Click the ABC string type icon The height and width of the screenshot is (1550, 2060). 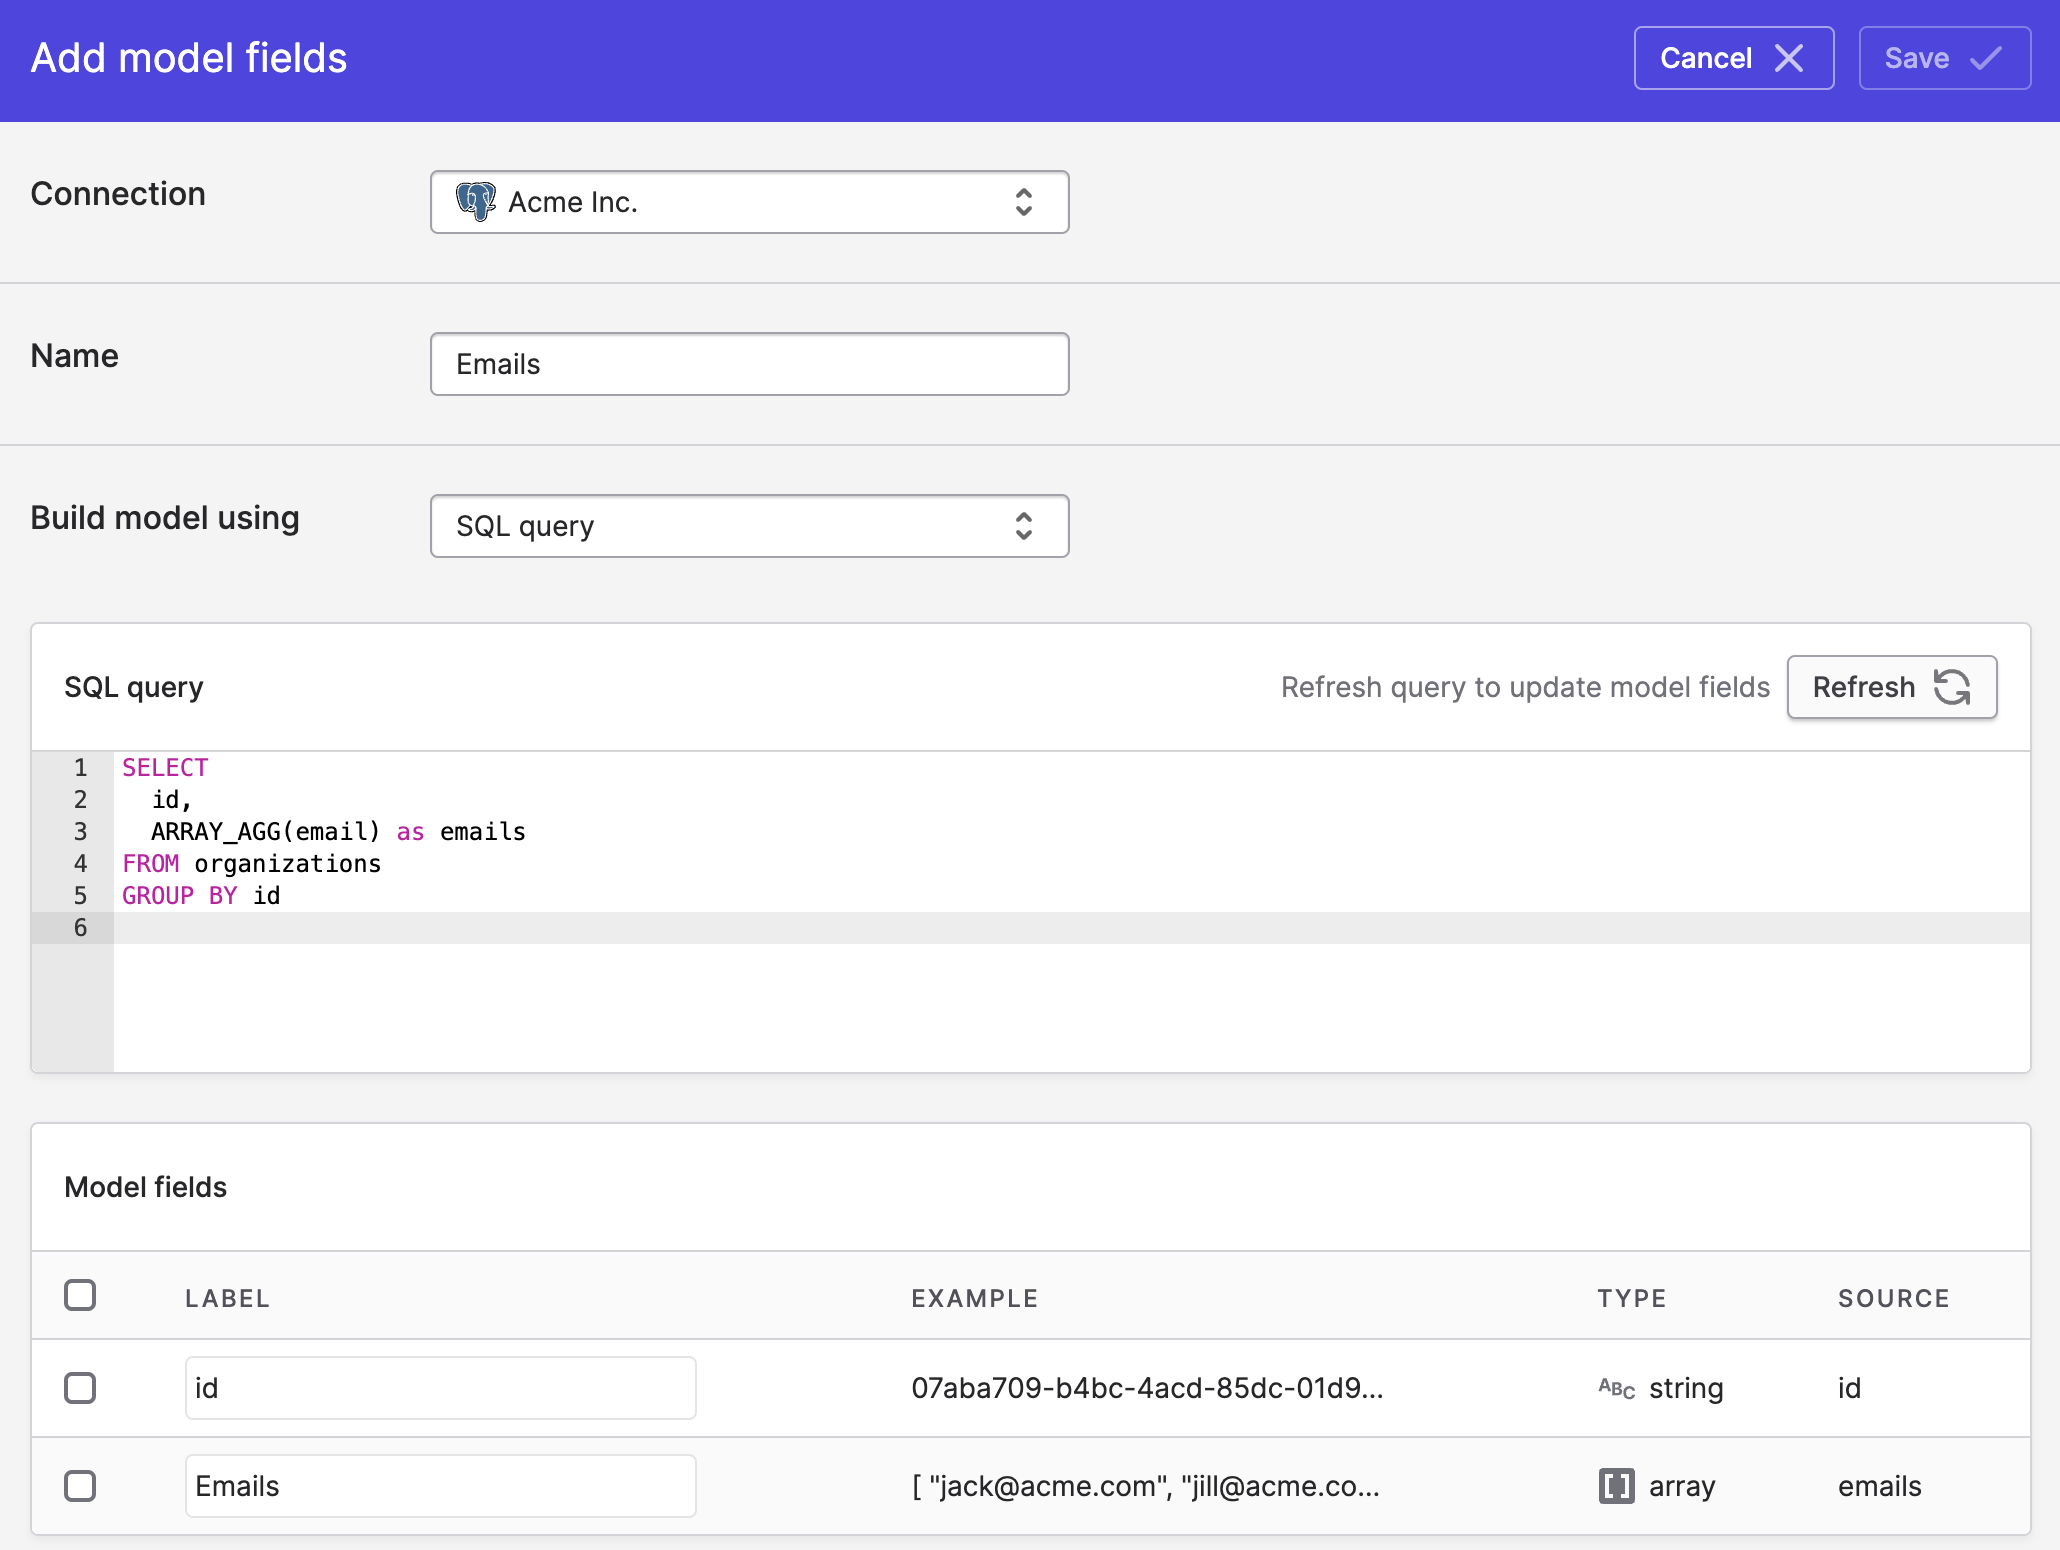pyautogui.click(x=1616, y=1388)
